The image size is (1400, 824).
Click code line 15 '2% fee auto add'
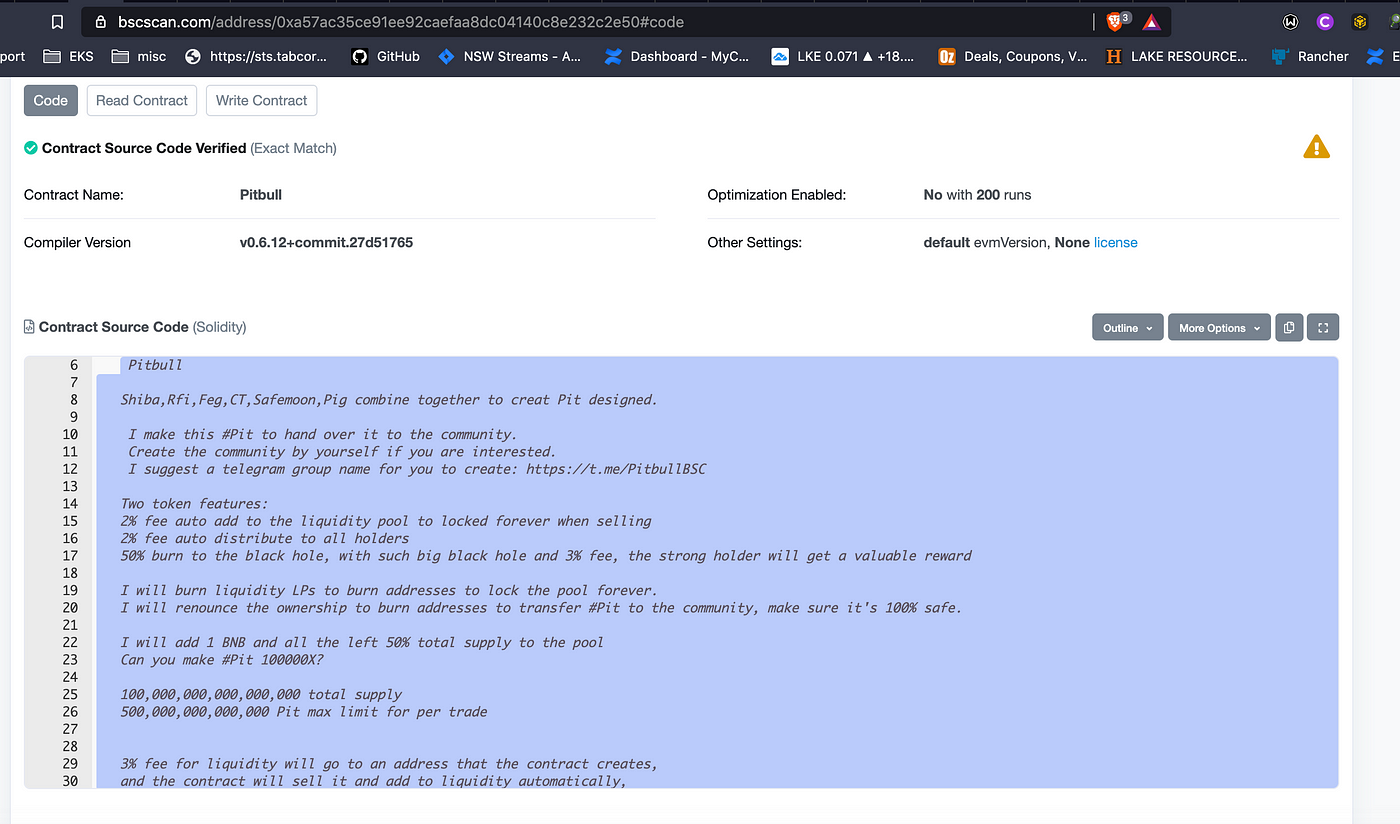(x=386, y=521)
